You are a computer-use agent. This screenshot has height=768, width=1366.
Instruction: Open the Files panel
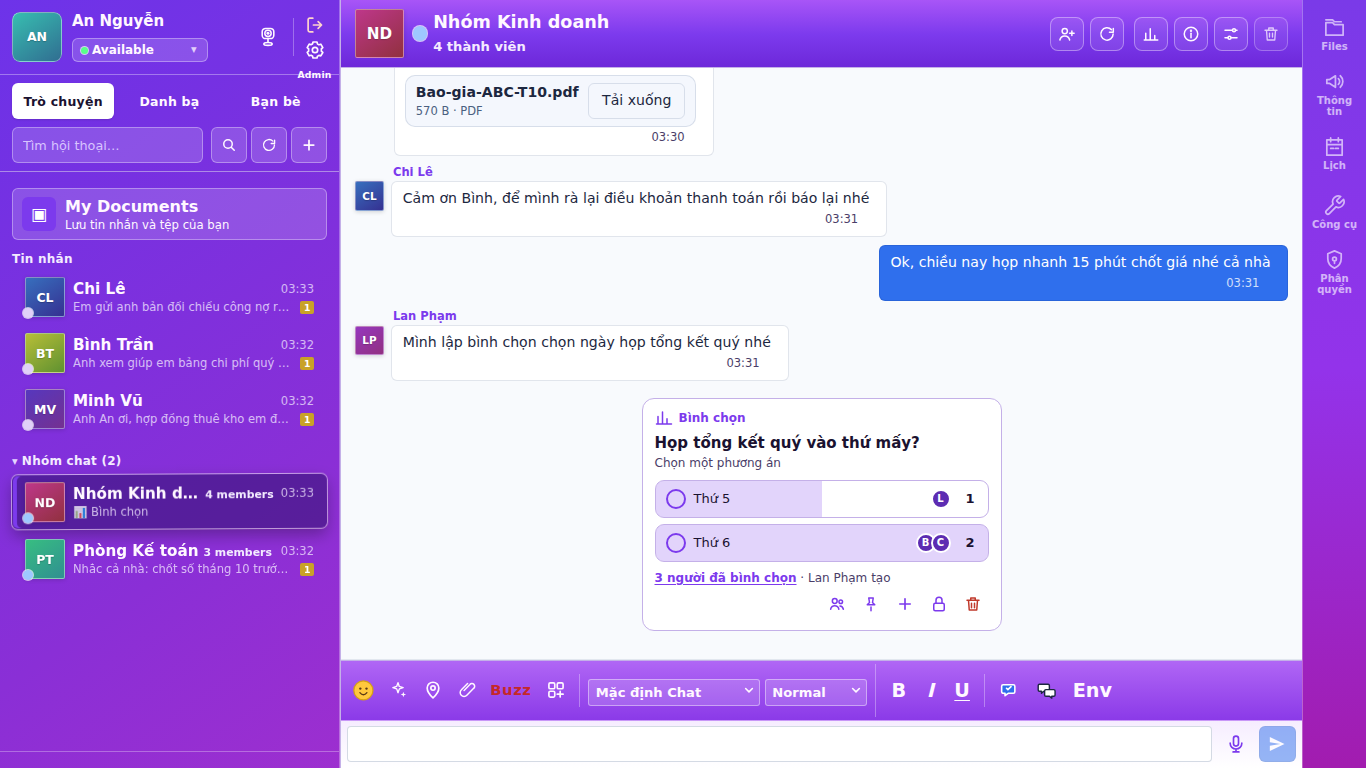click(1334, 34)
